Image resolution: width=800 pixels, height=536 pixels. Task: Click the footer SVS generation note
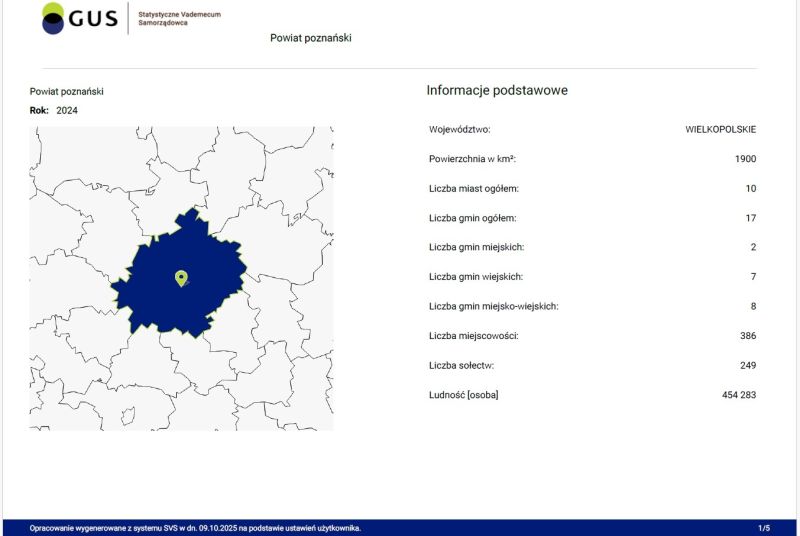pyautogui.click(x=195, y=528)
